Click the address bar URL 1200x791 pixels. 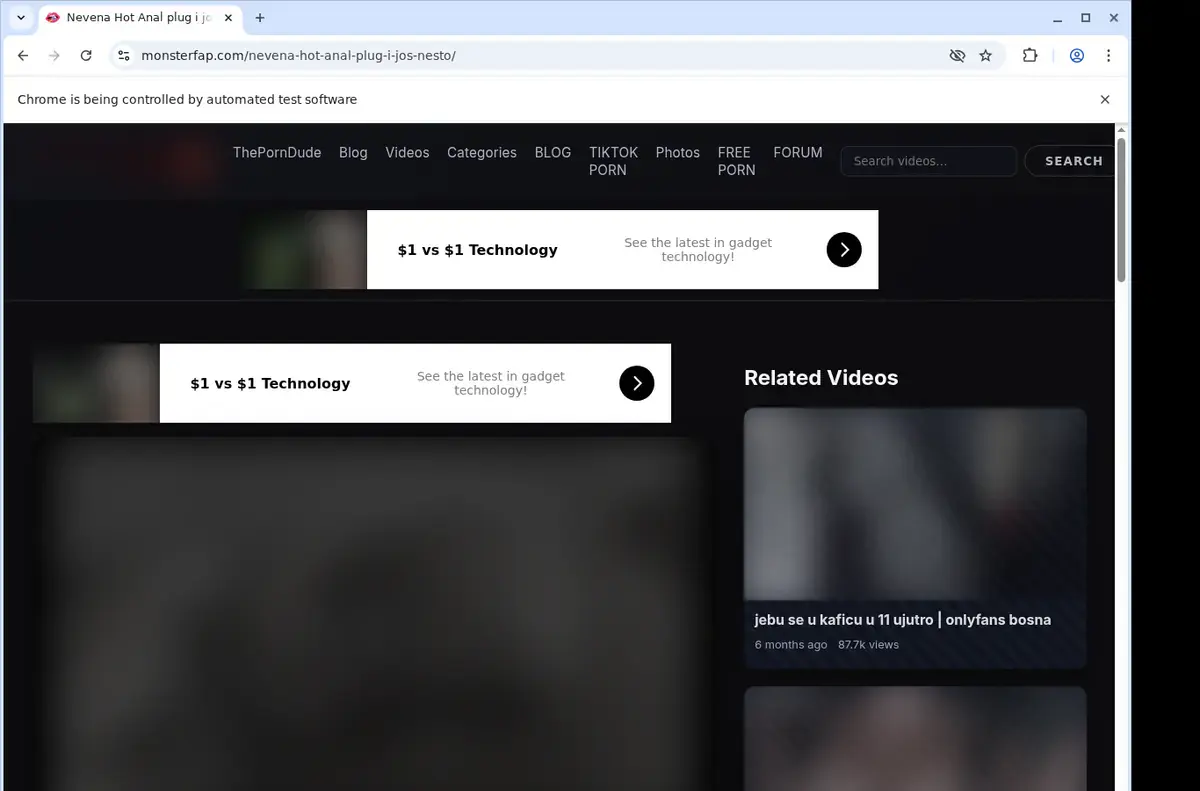(298, 56)
